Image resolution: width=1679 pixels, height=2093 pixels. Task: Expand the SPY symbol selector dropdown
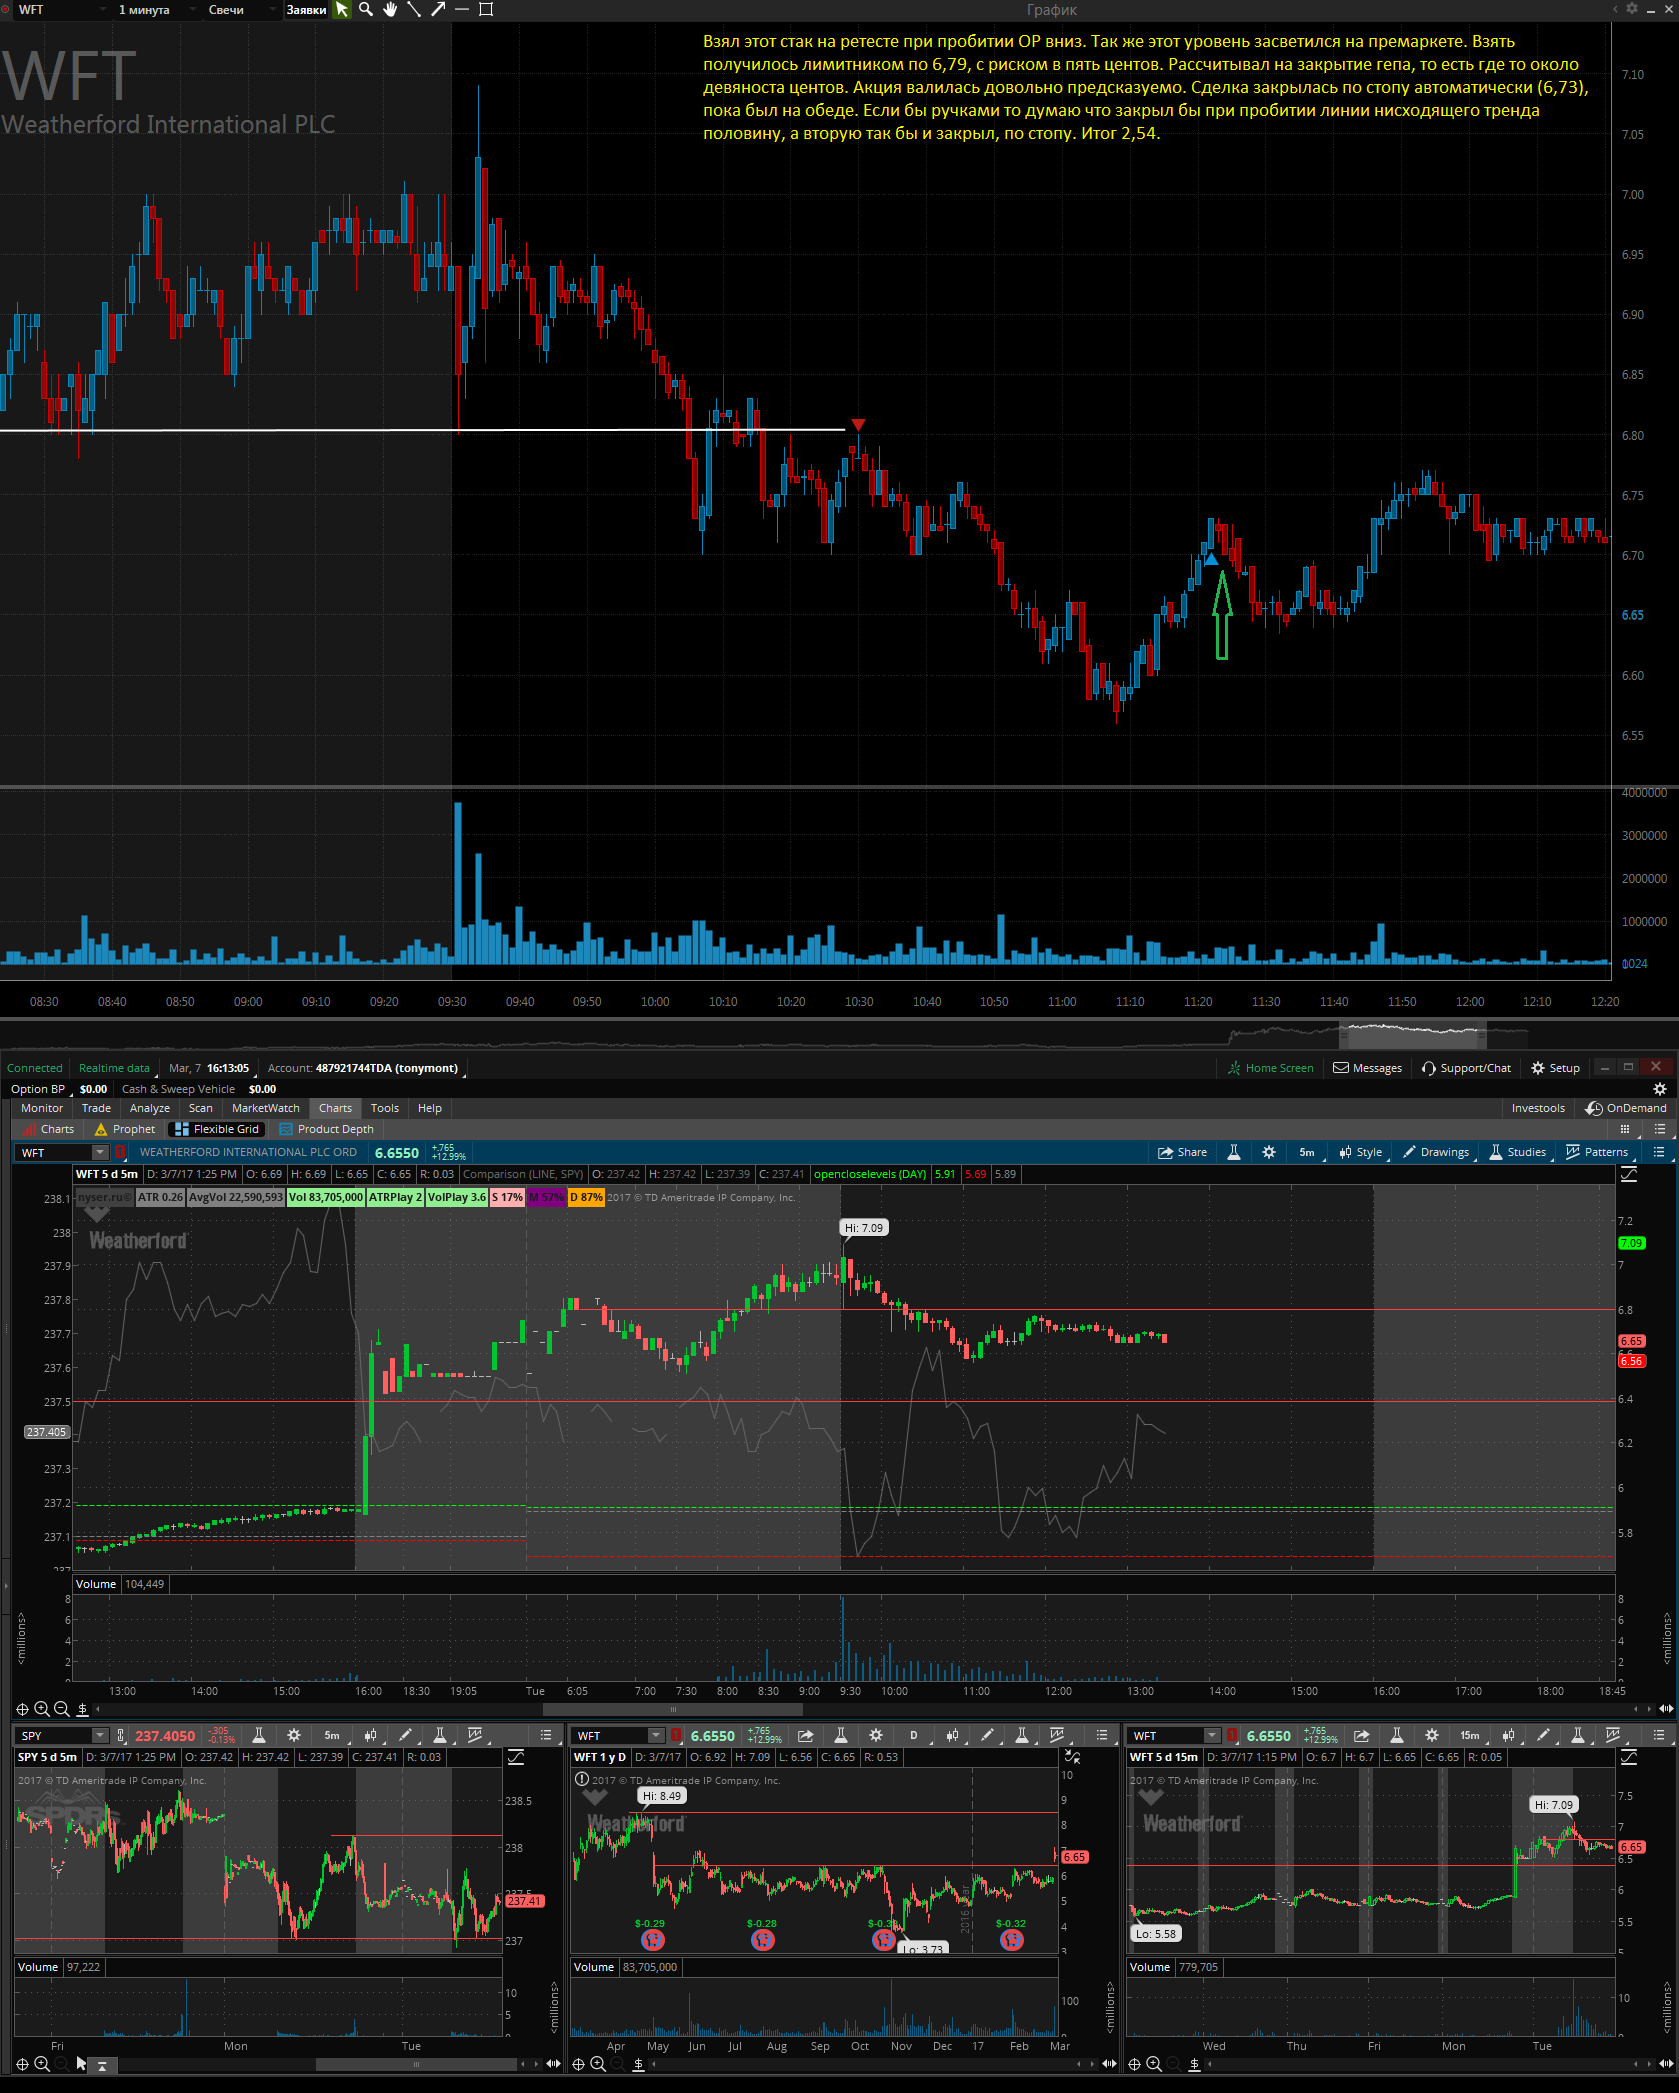pyautogui.click(x=100, y=1736)
